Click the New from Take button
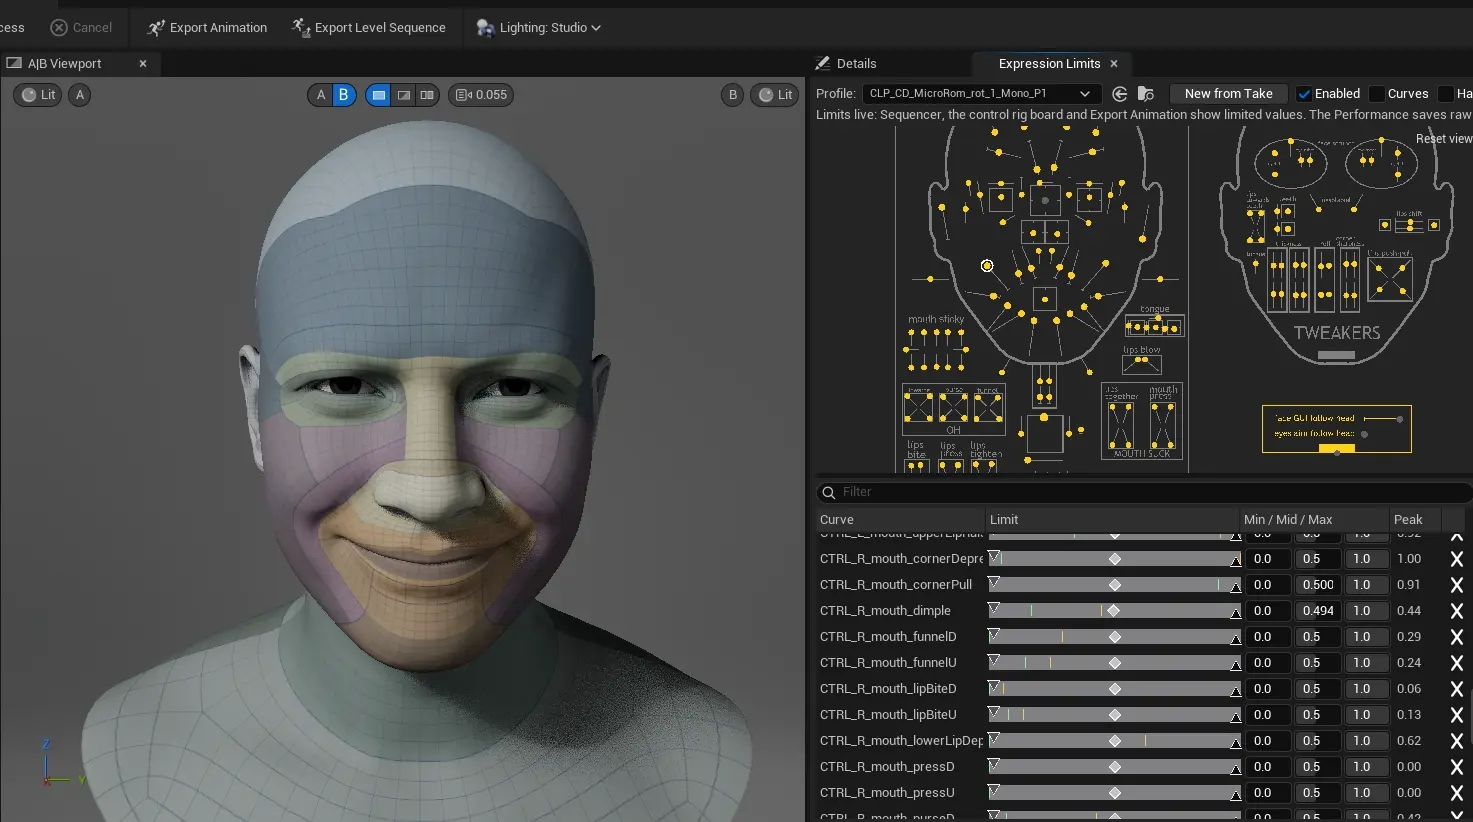The width and height of the screenshot is (1473, 822). (1229, 94)
